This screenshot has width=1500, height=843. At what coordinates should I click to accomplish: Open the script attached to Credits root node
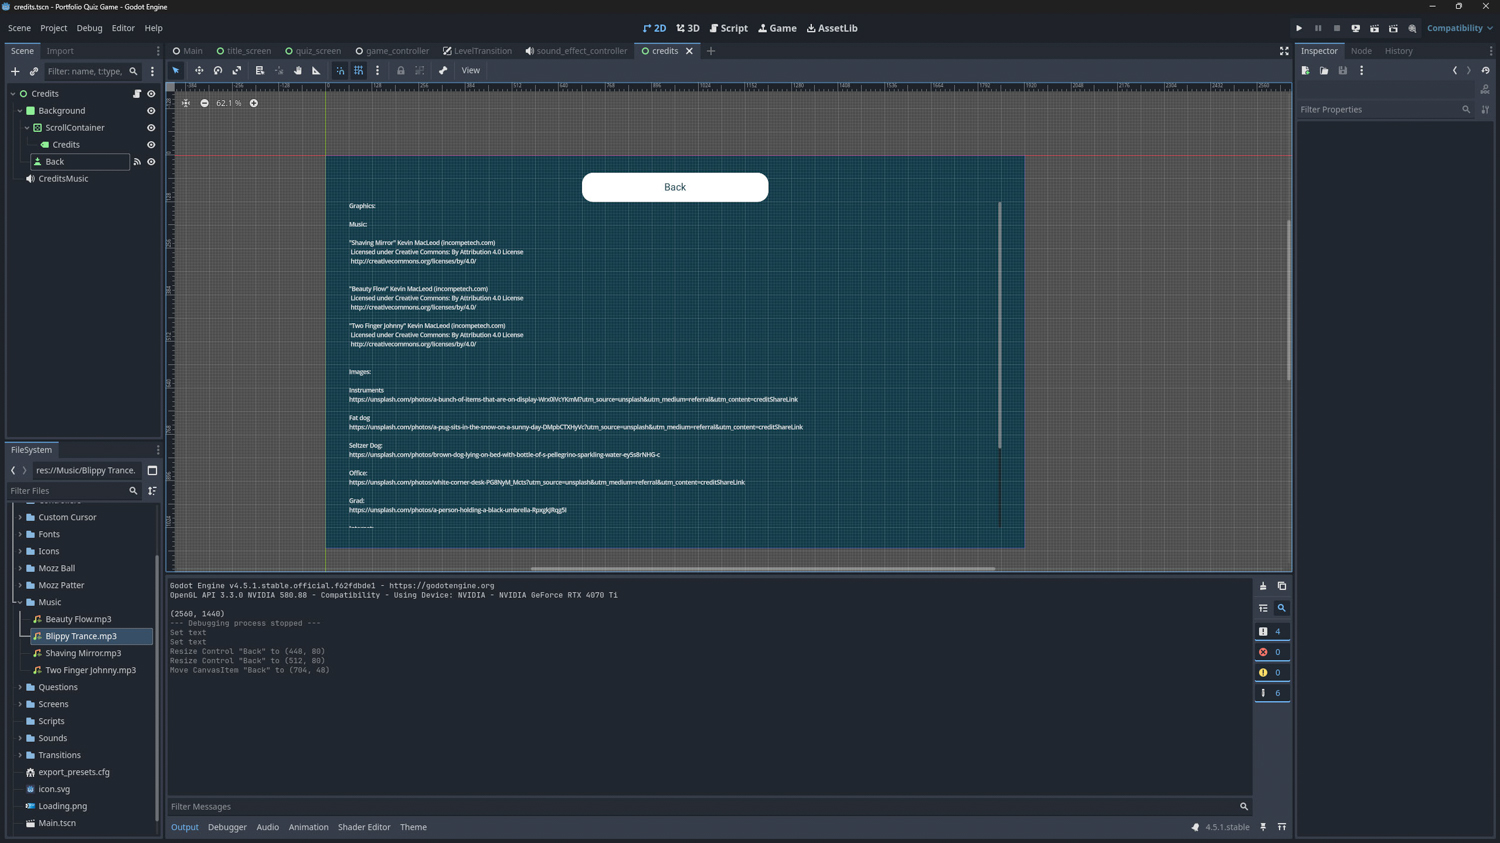[x=137, y=94]
